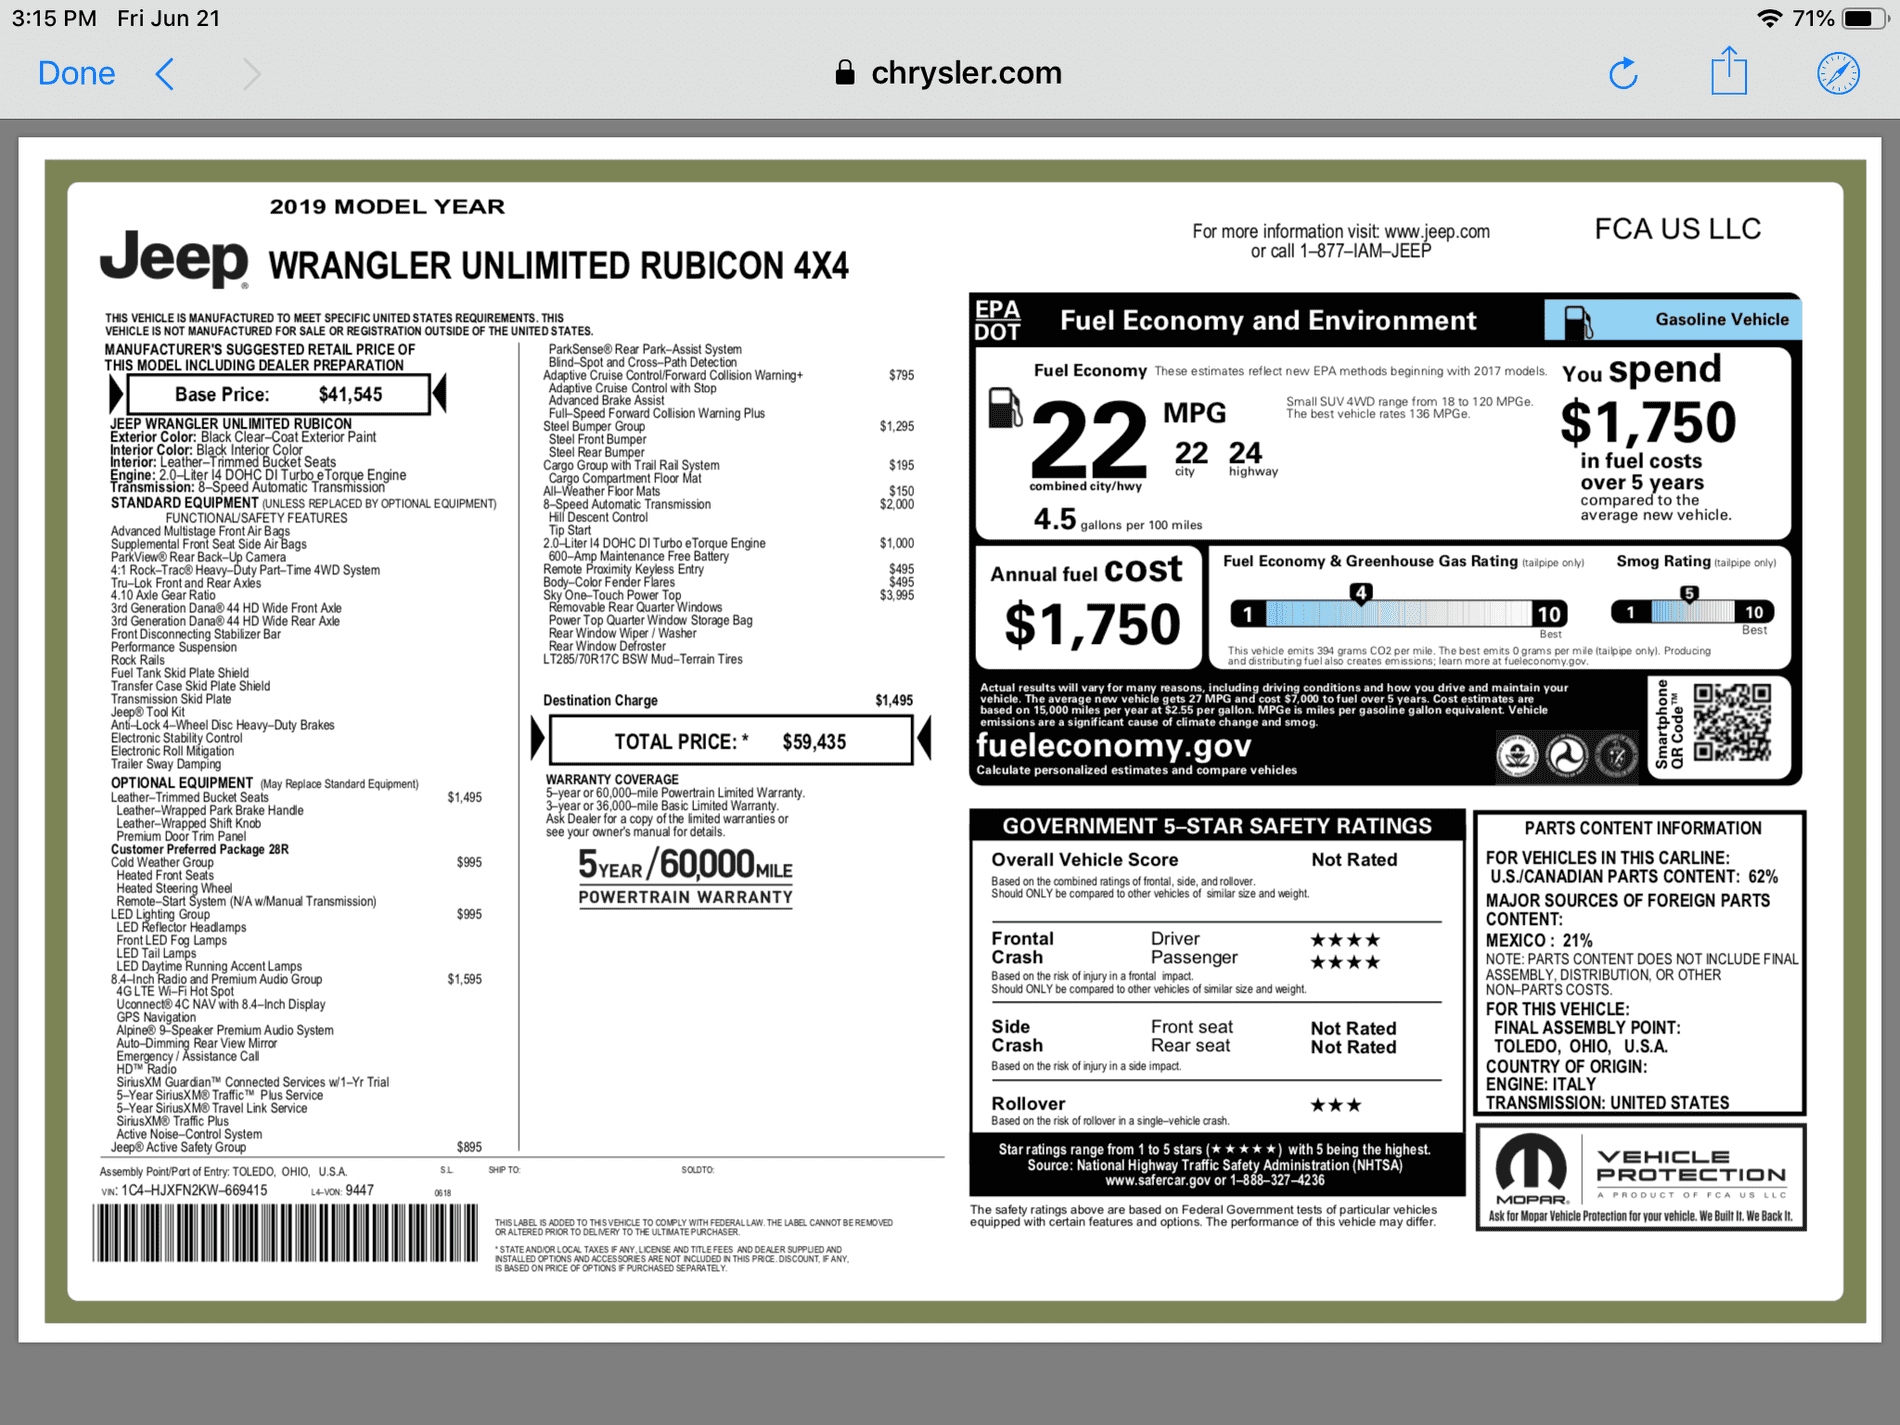This screenshot has height=1425, width=1900.
Task: Go forward with the right chevron
Action: [251, 73]
